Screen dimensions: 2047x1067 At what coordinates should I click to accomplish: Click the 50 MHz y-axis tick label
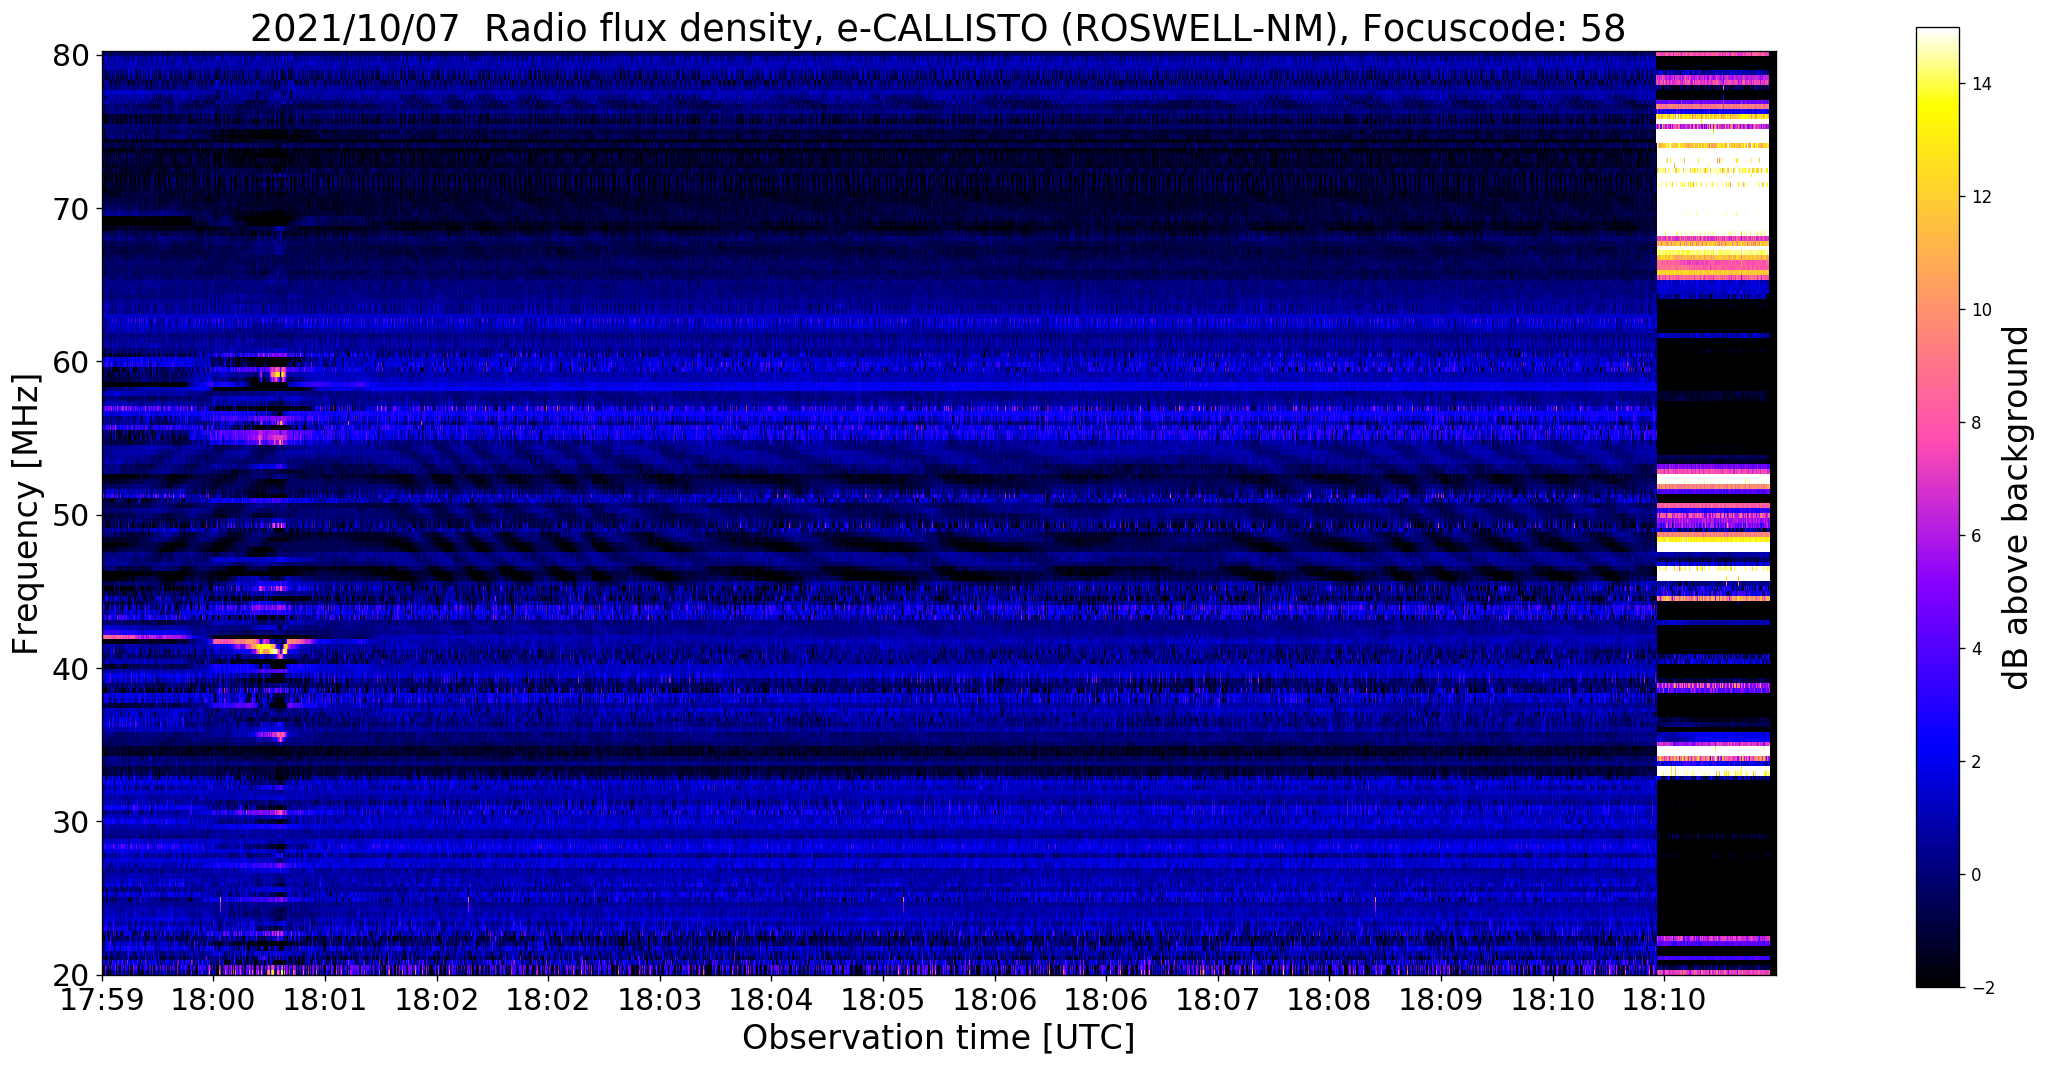[70, 515]
